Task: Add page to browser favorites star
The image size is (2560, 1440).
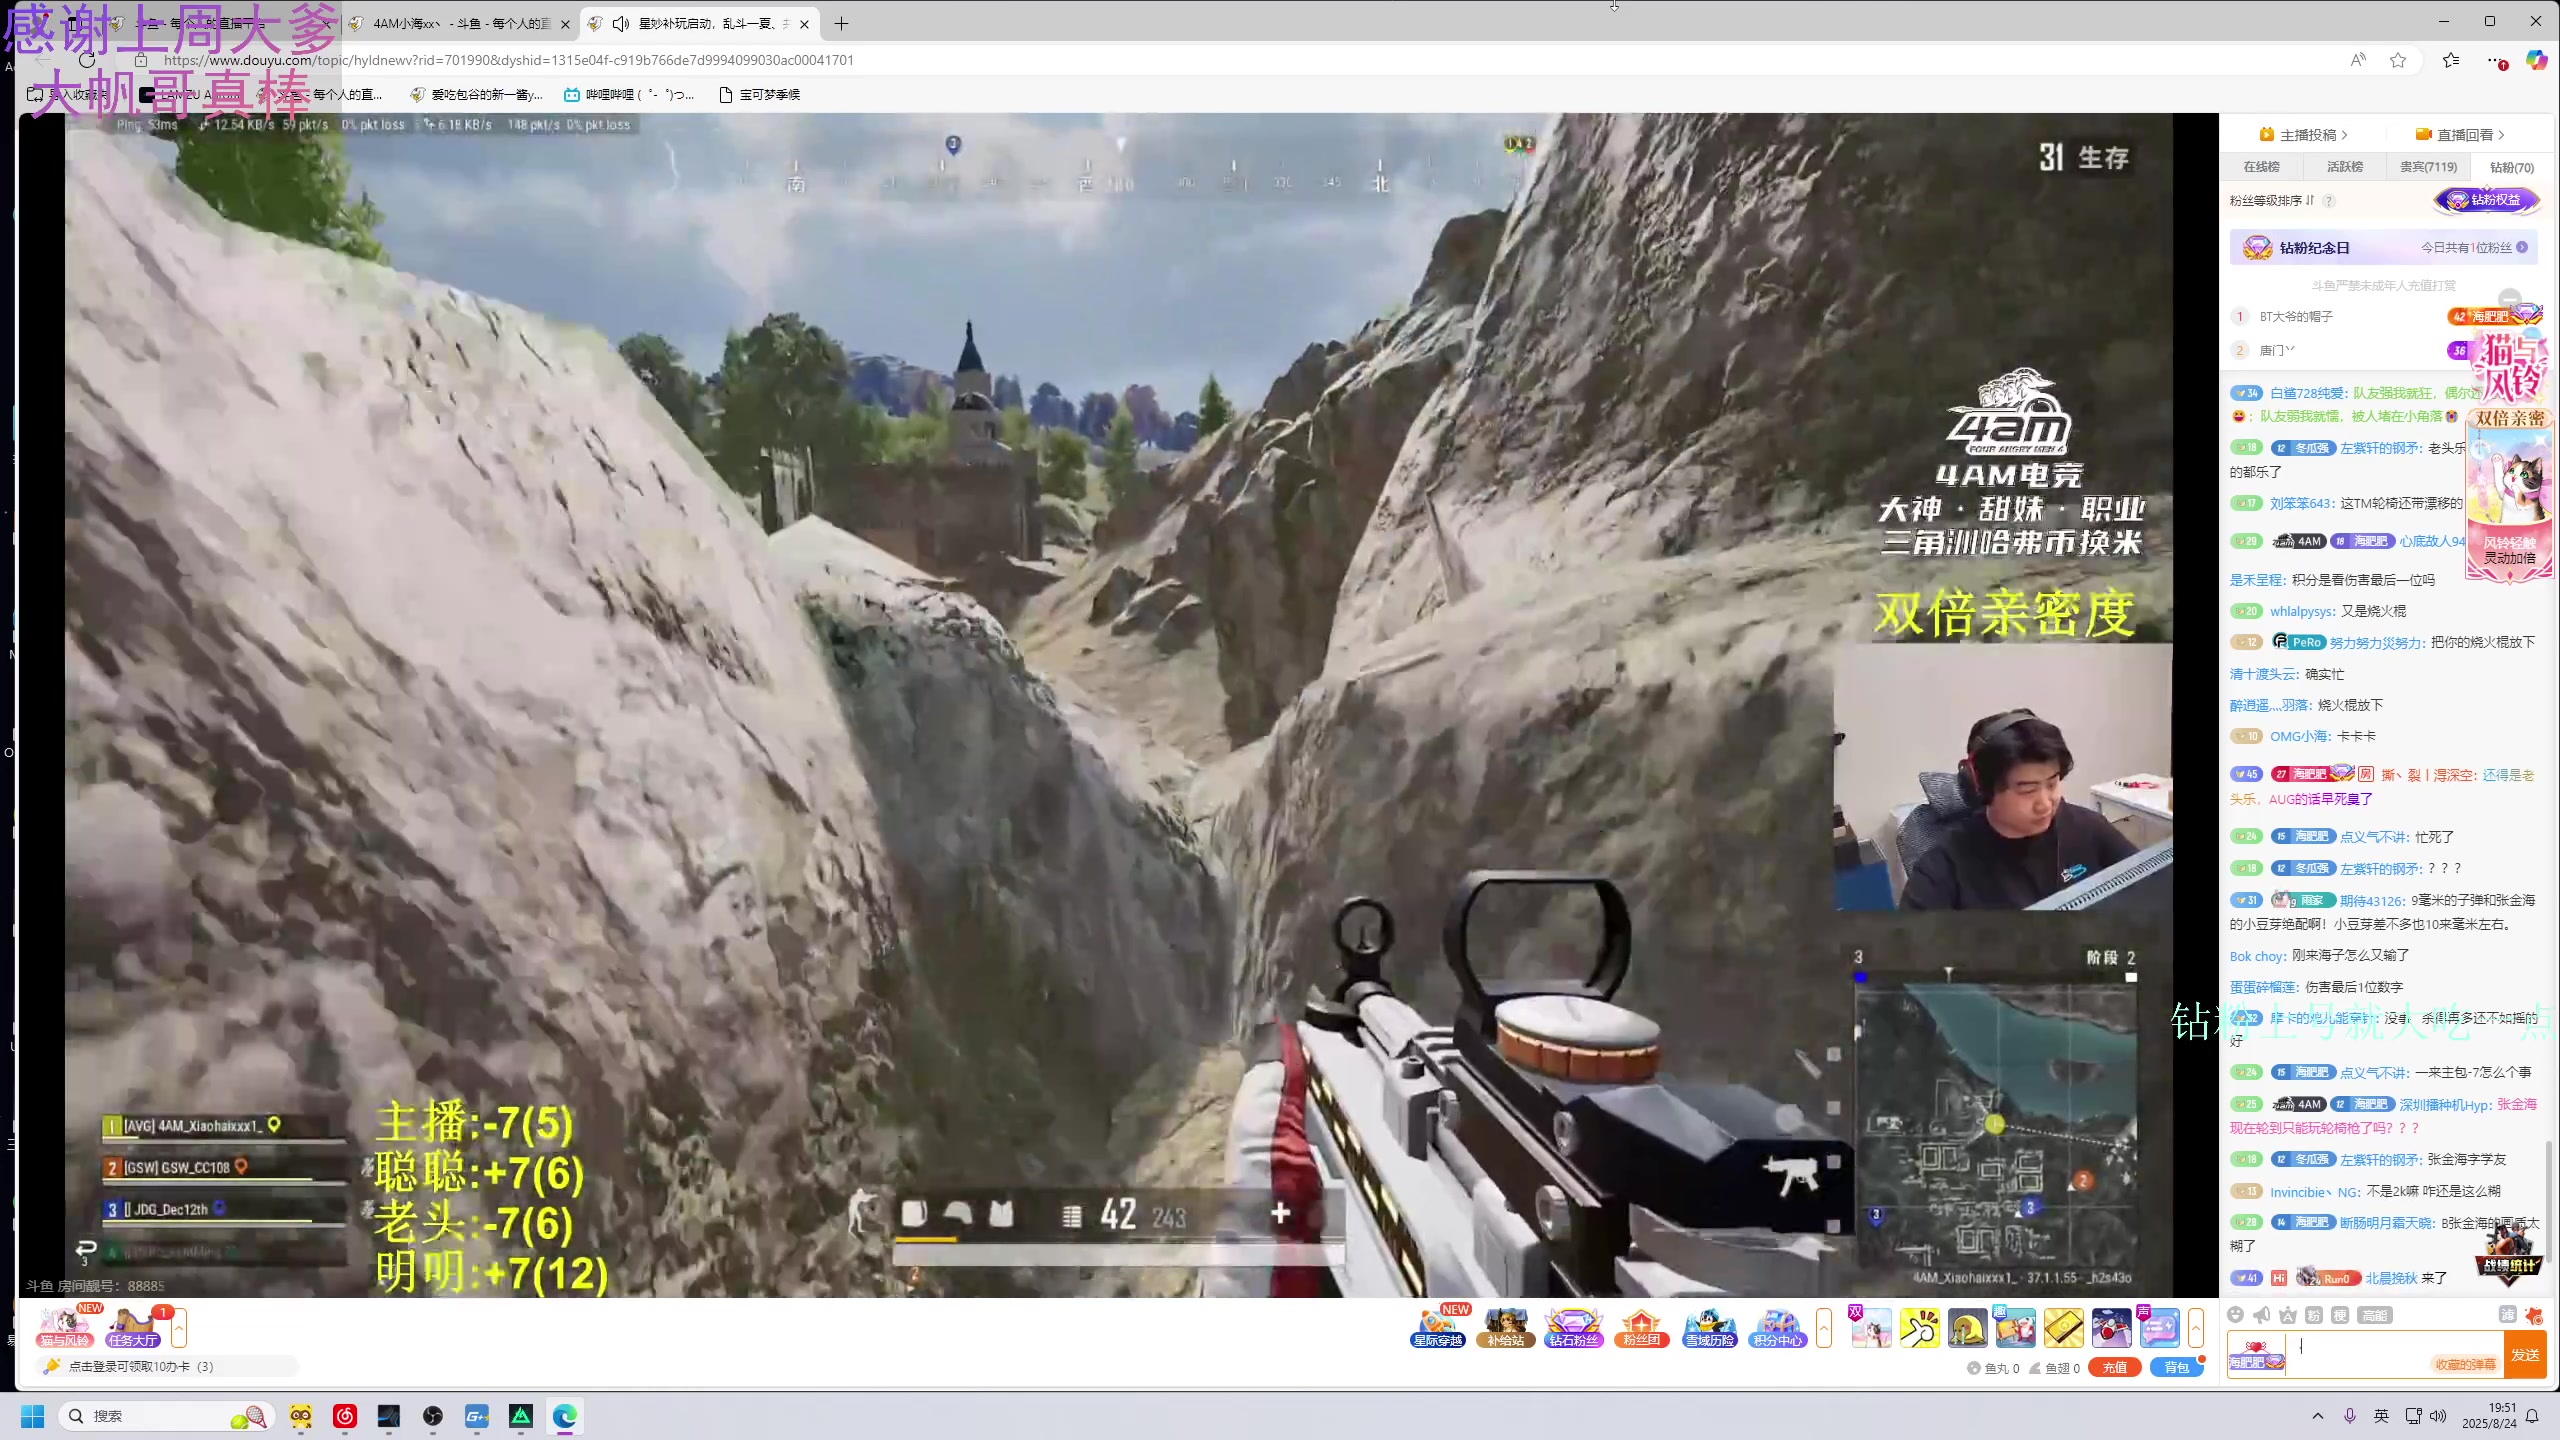Action: coord(2398,60)
